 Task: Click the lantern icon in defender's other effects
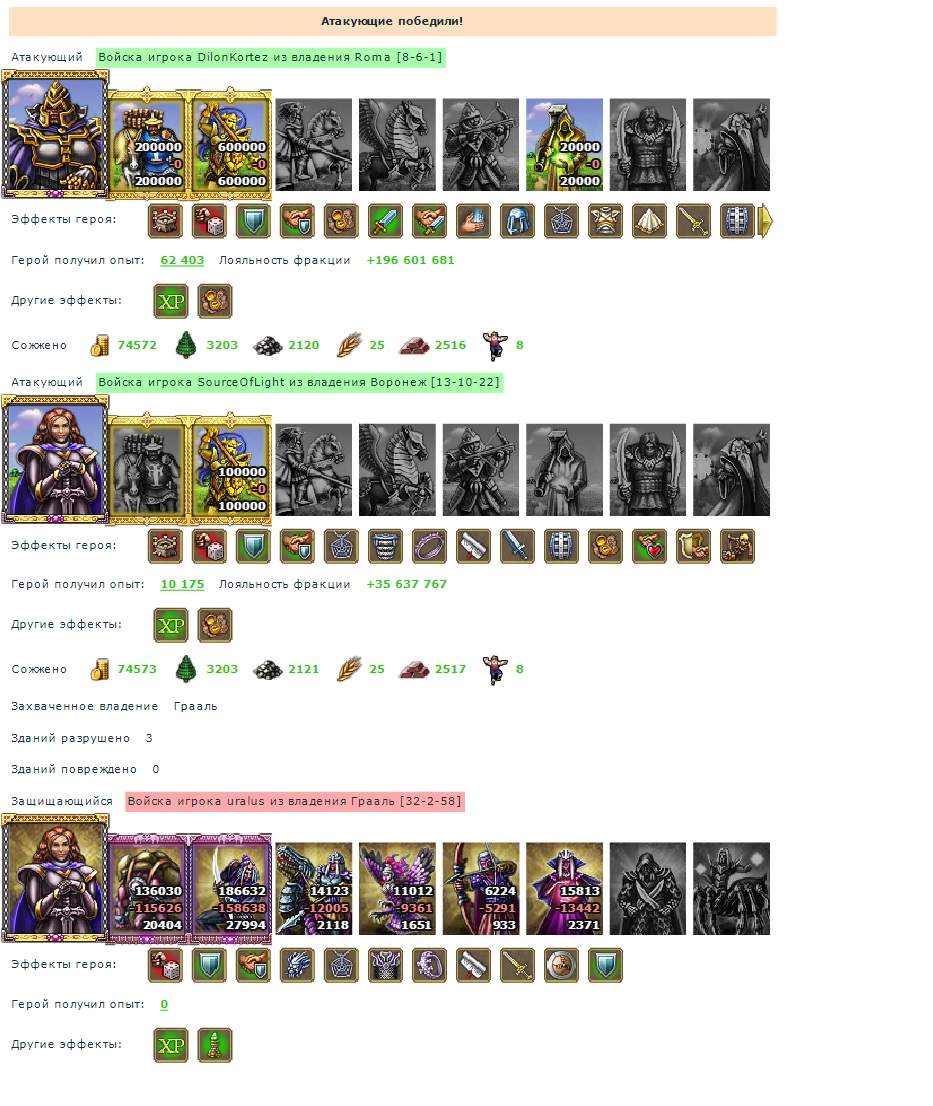[x=214, y=1045]
